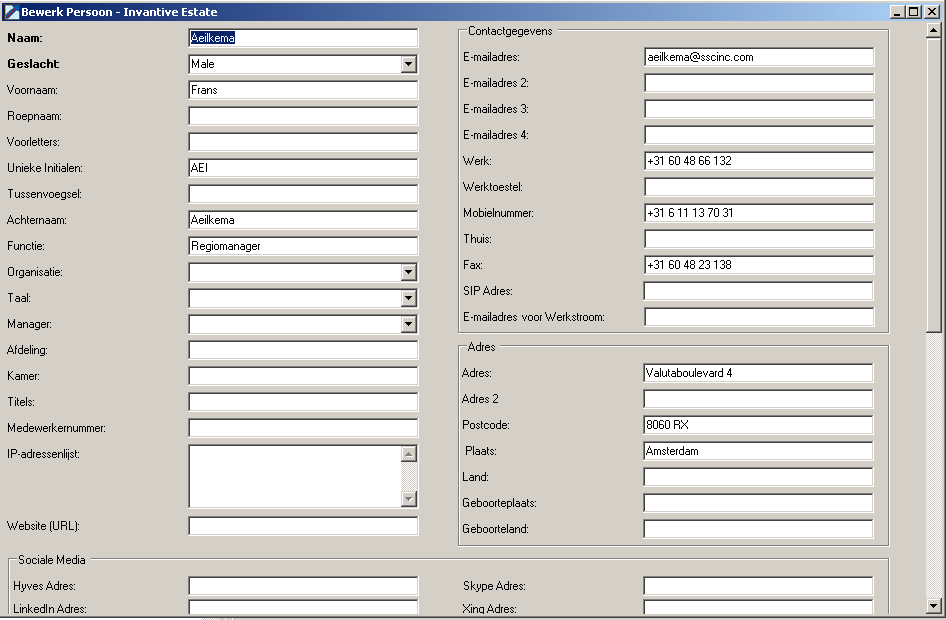
Task: Click the Werk phone number field
Action: 759,160
